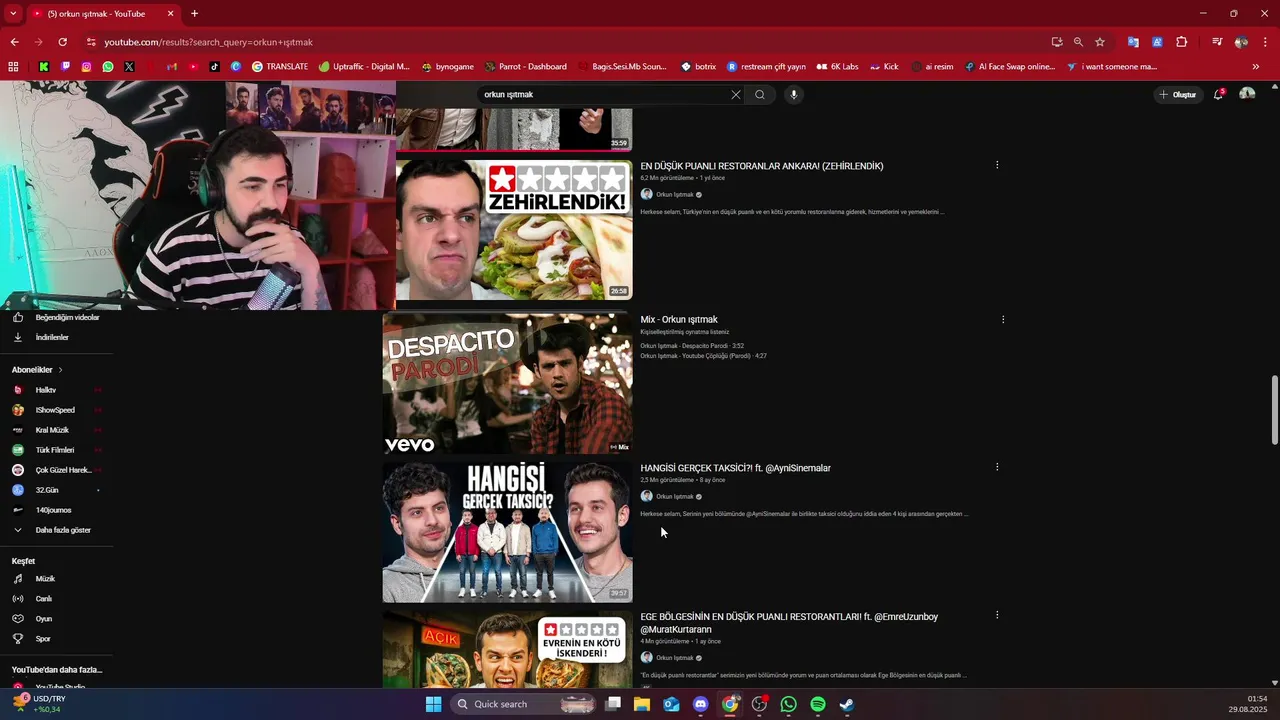This screenshot has height=720, width=1280.
Task: Reload the current page
Action: coord(62,42)
